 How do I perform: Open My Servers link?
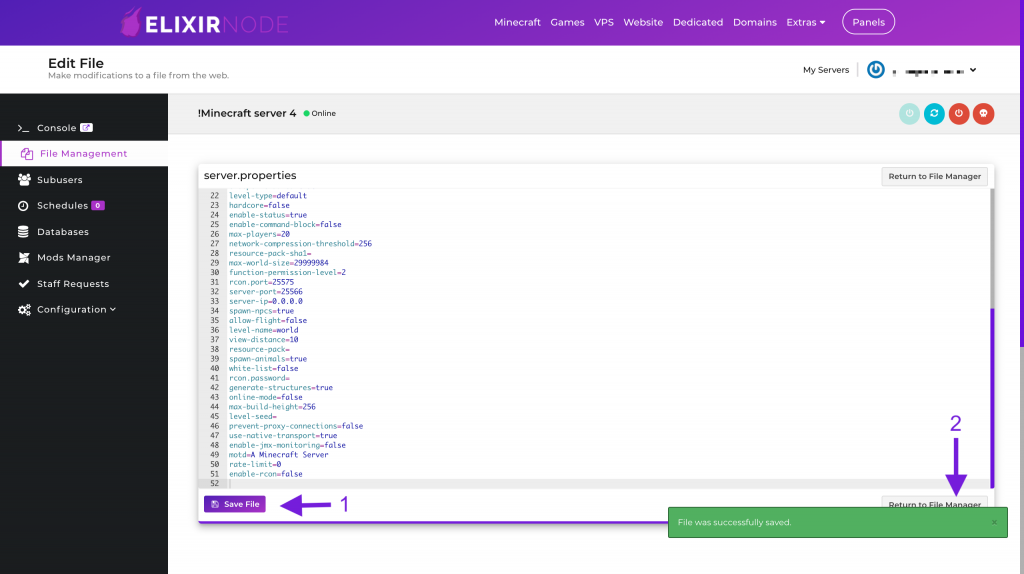825,70
